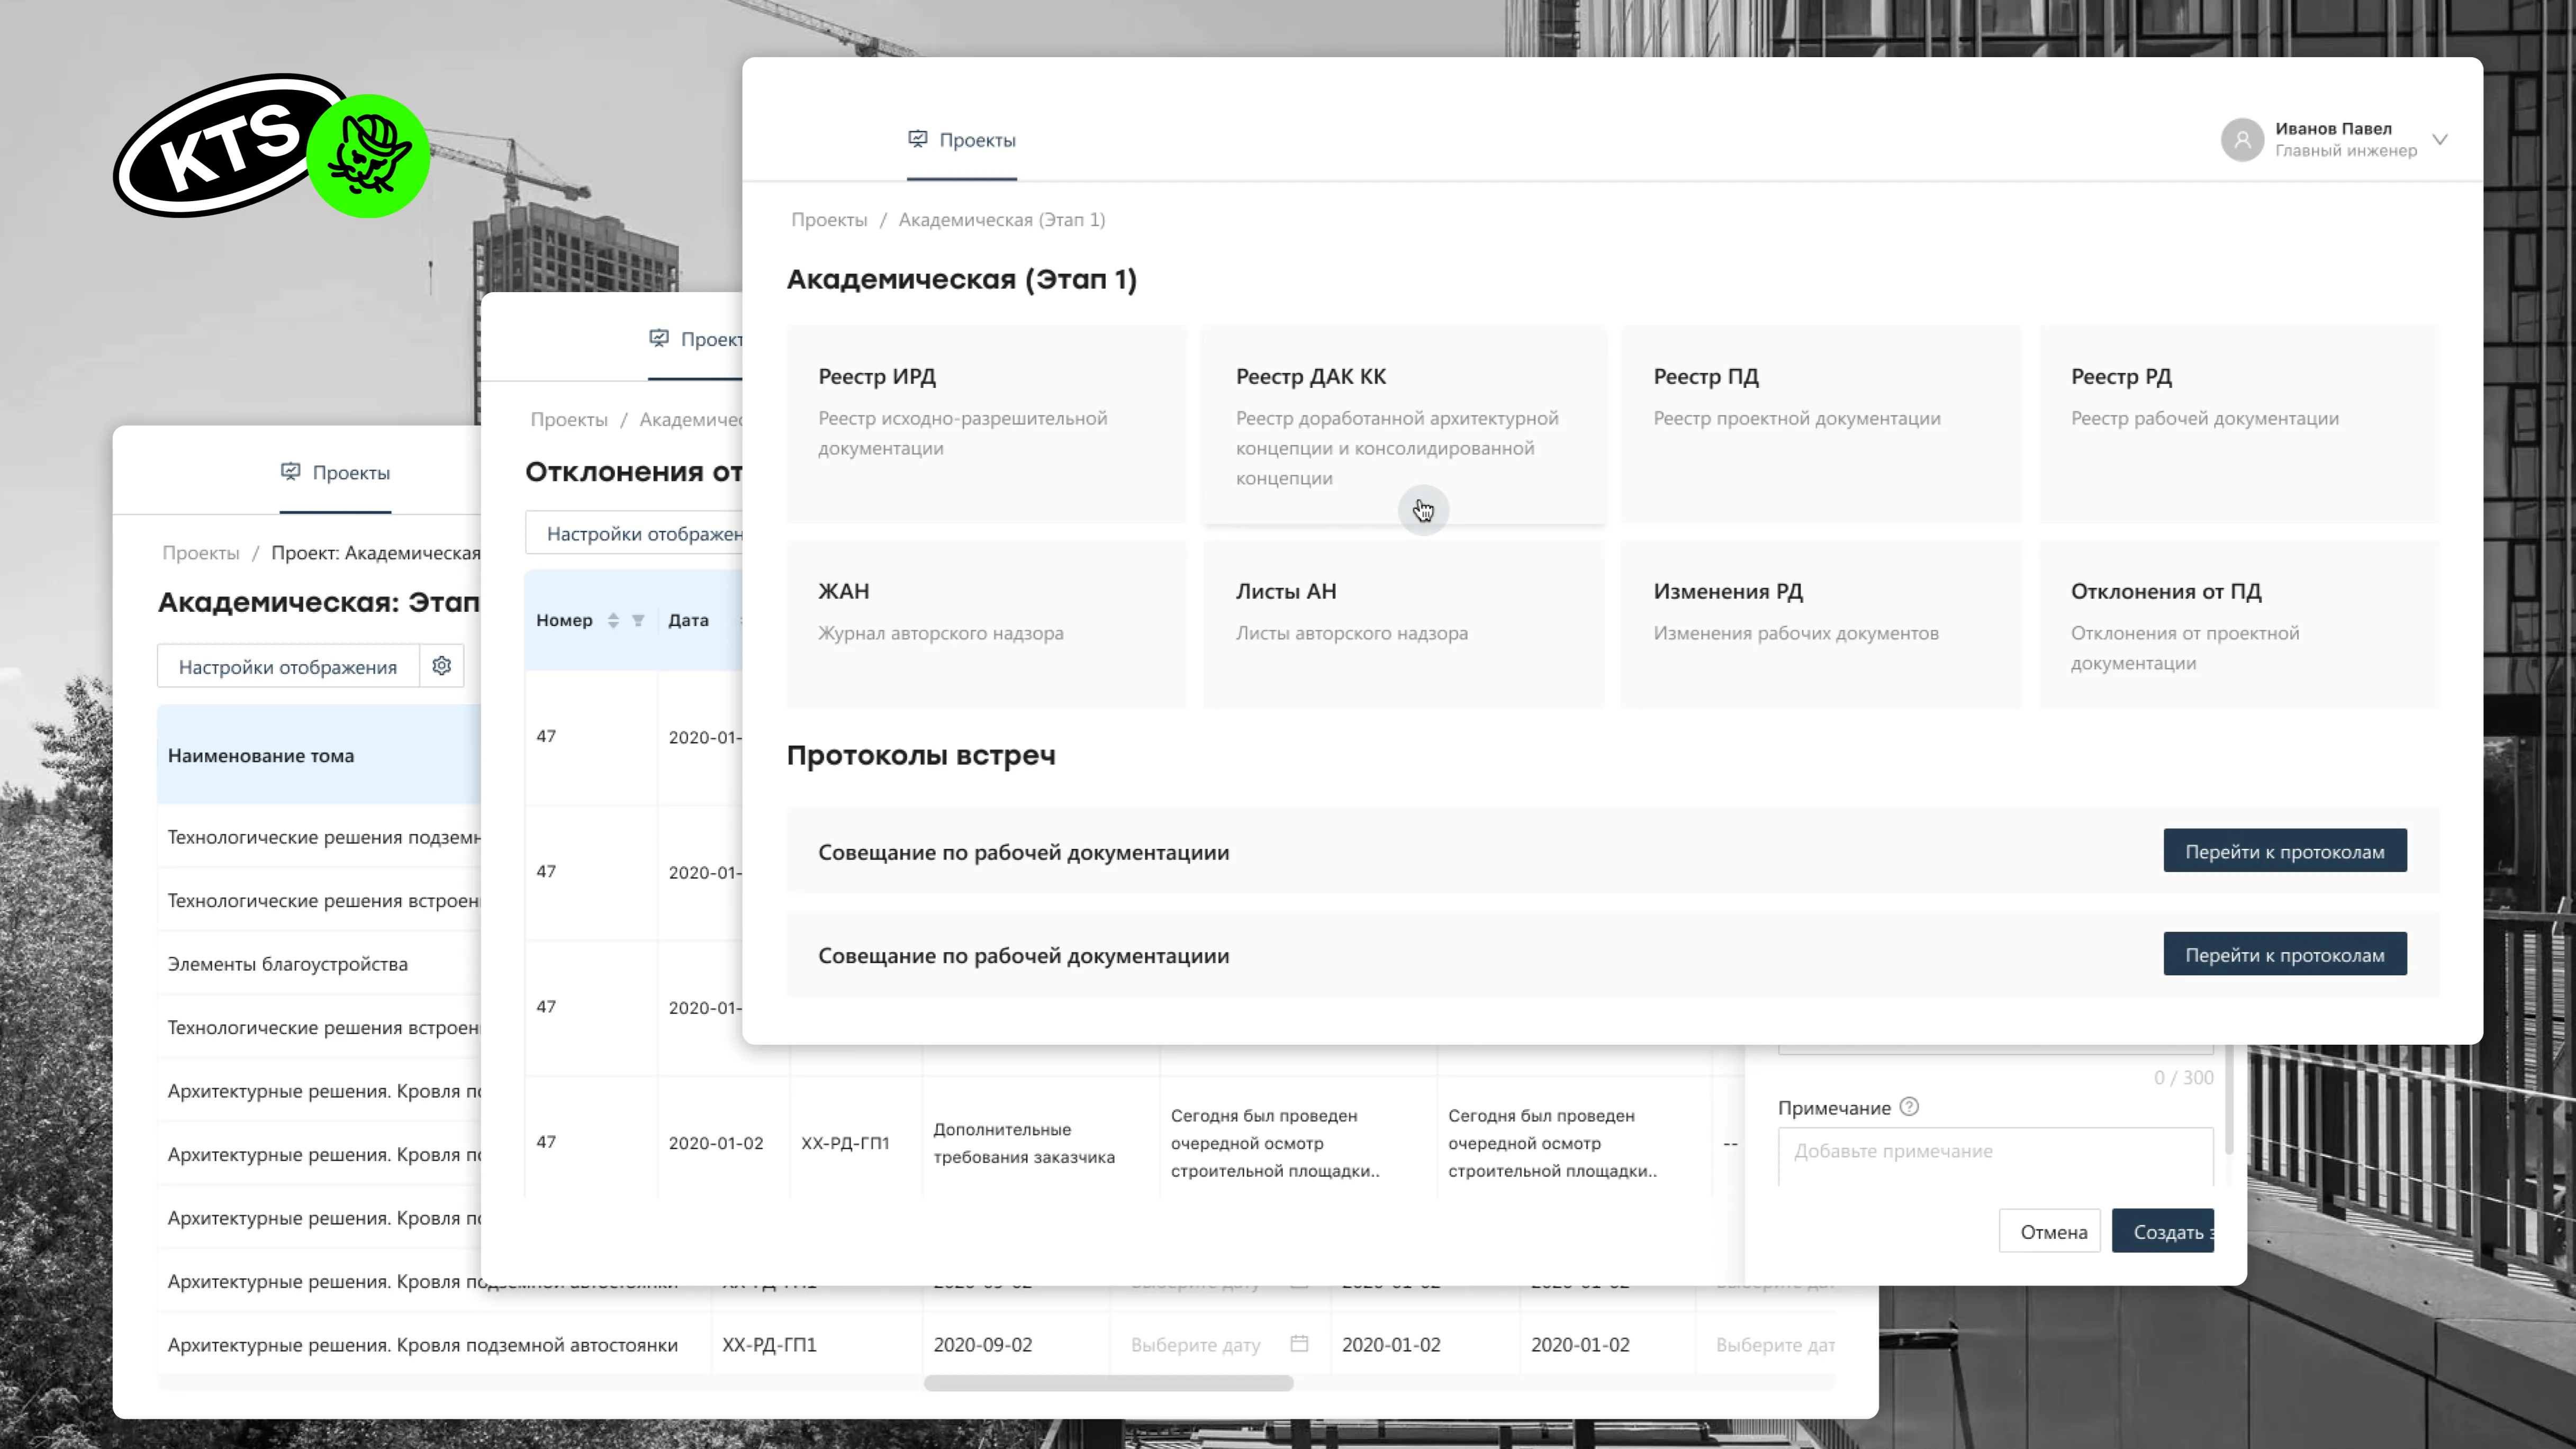Sort table by Номер column arrows

[613, 620]
